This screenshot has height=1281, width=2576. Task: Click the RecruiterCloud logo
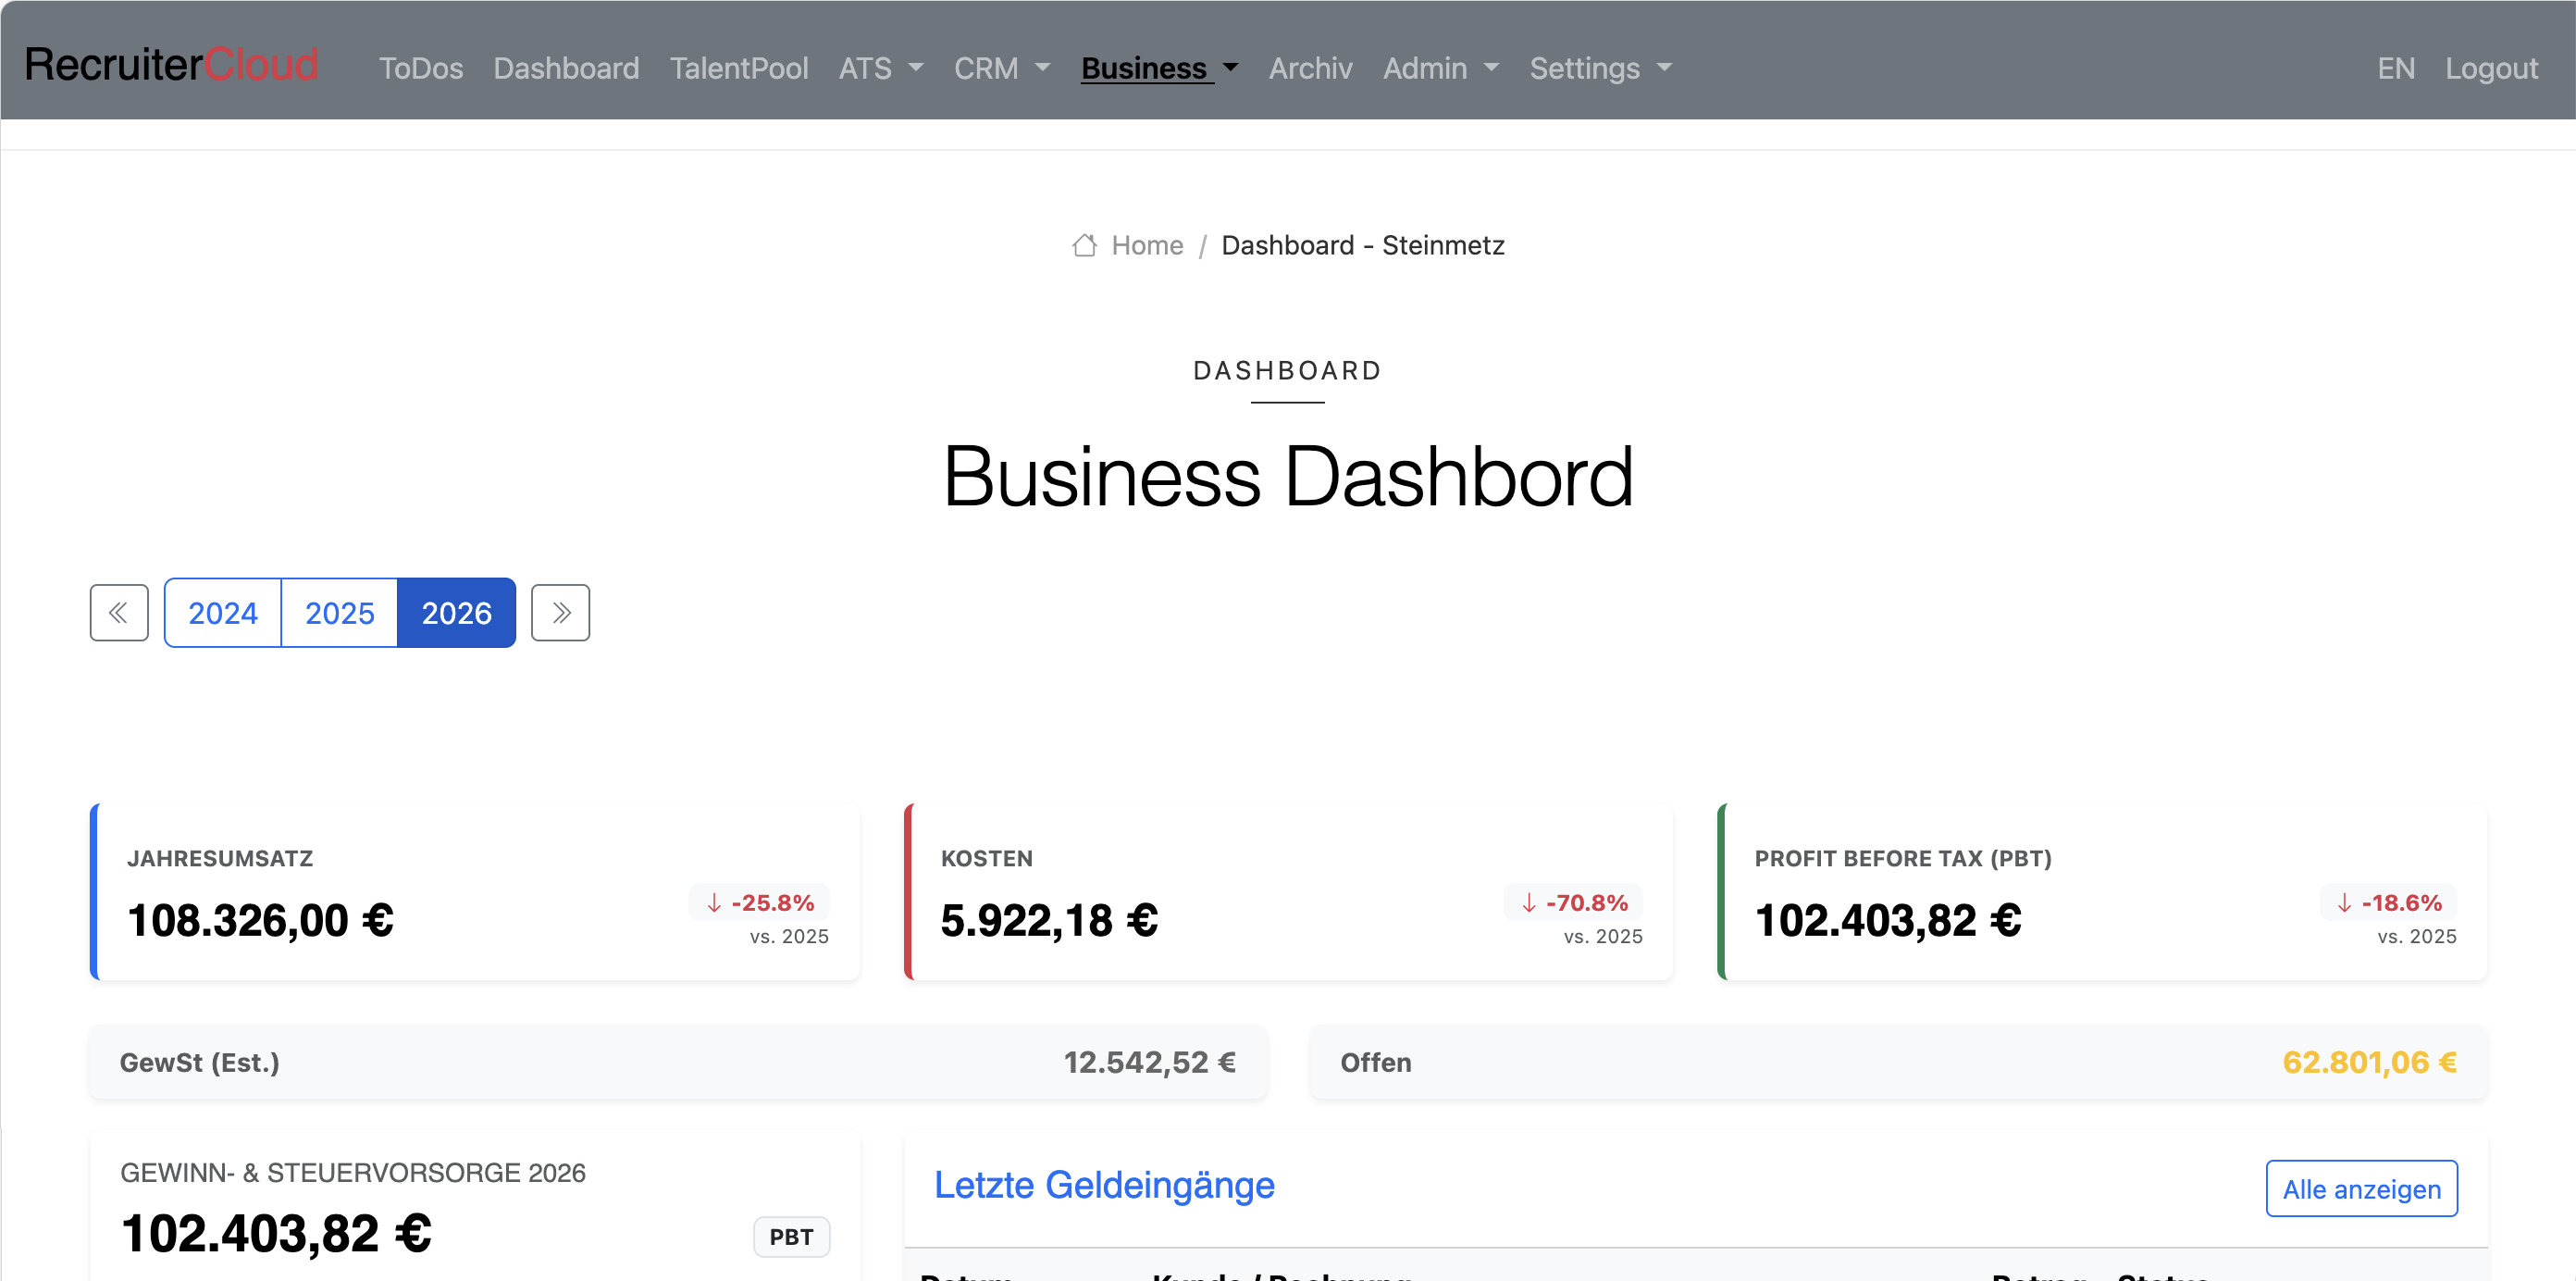[171, 65]
